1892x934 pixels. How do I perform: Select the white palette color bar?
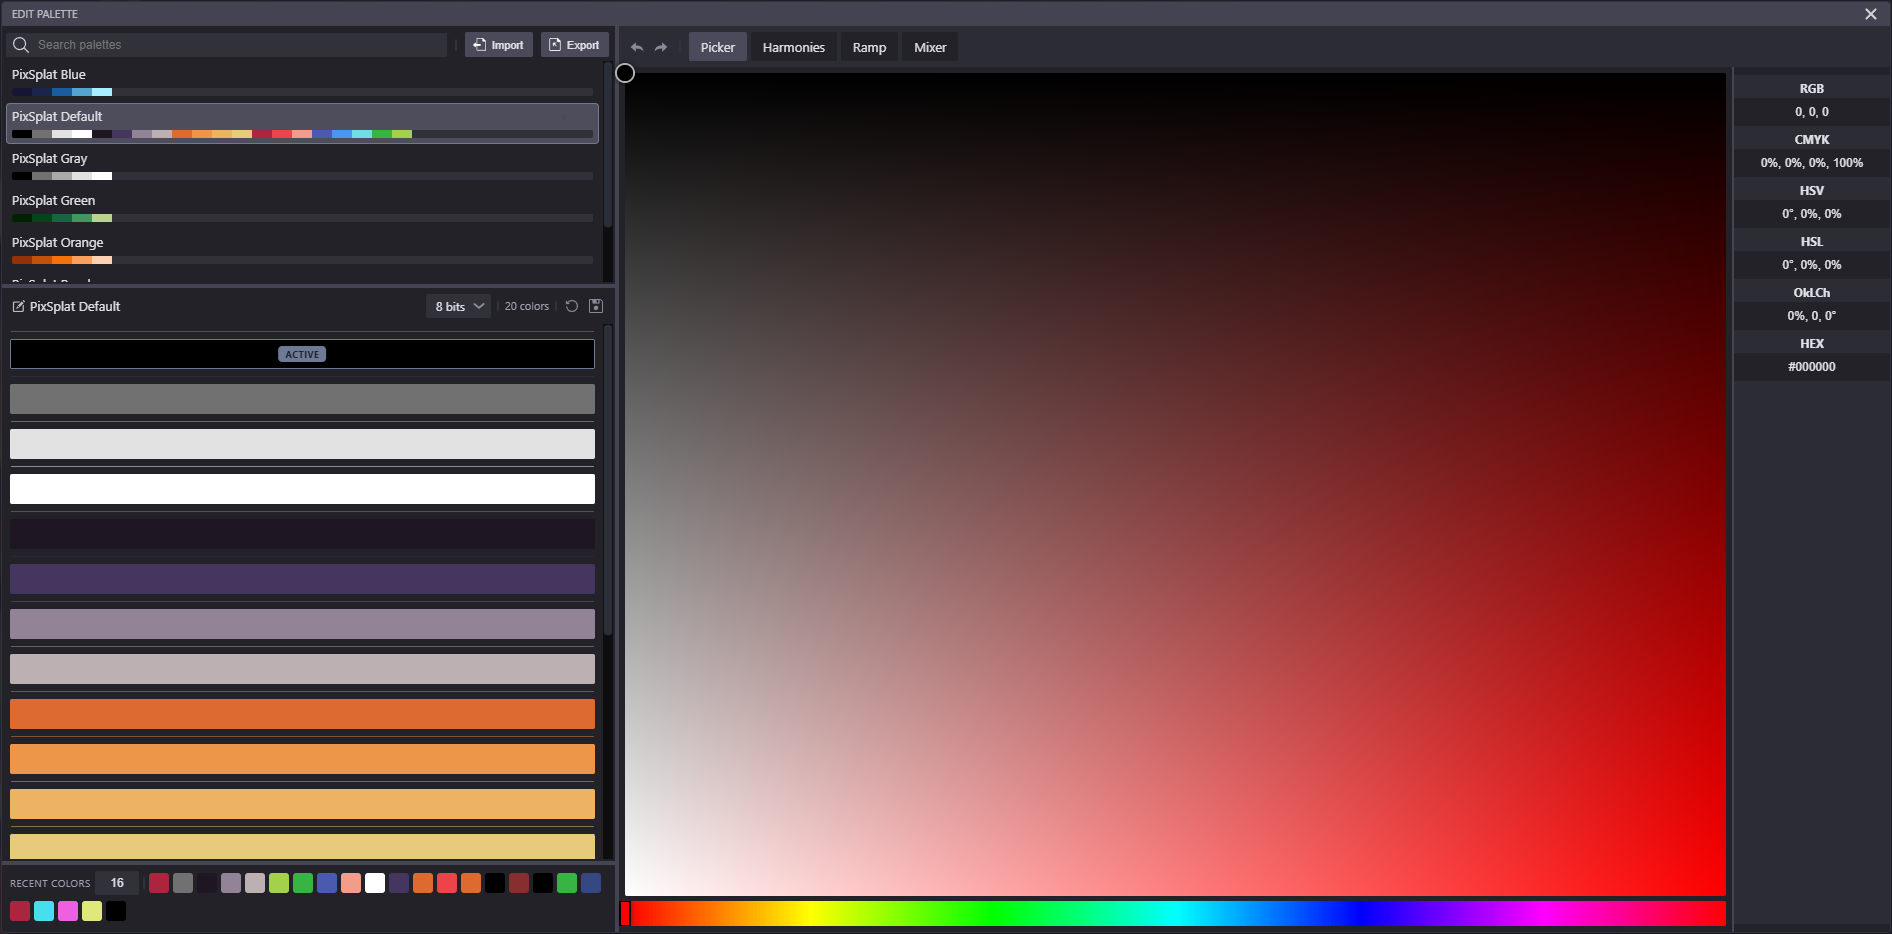click(302, 489)
